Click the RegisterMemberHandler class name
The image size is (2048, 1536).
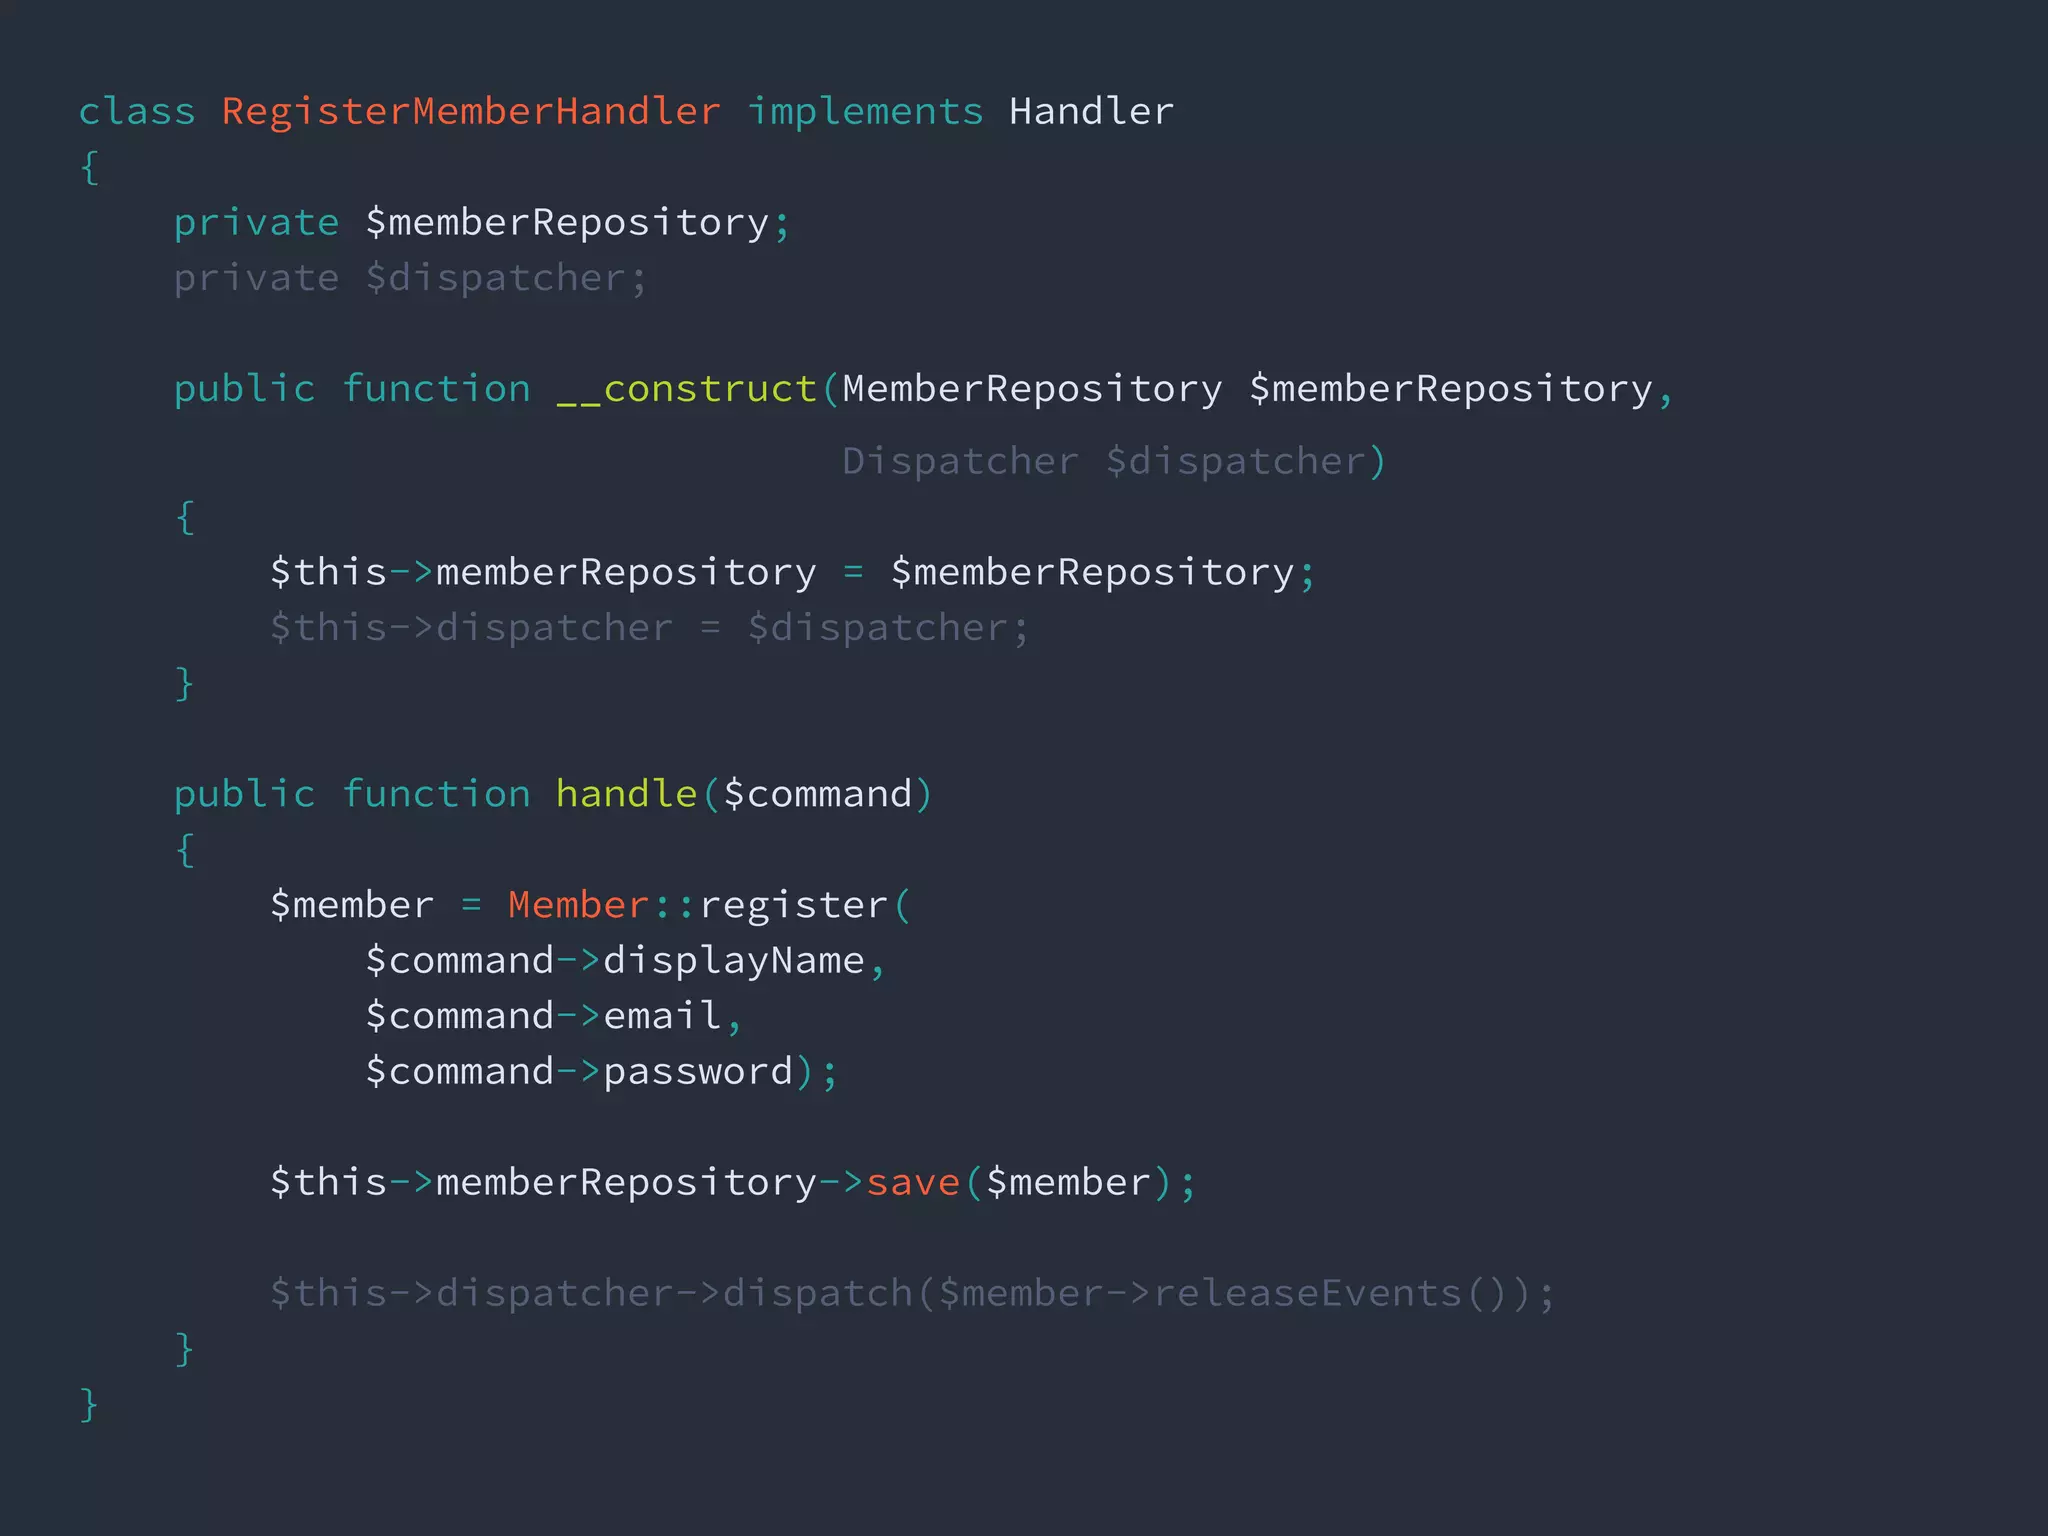[470, 111]
